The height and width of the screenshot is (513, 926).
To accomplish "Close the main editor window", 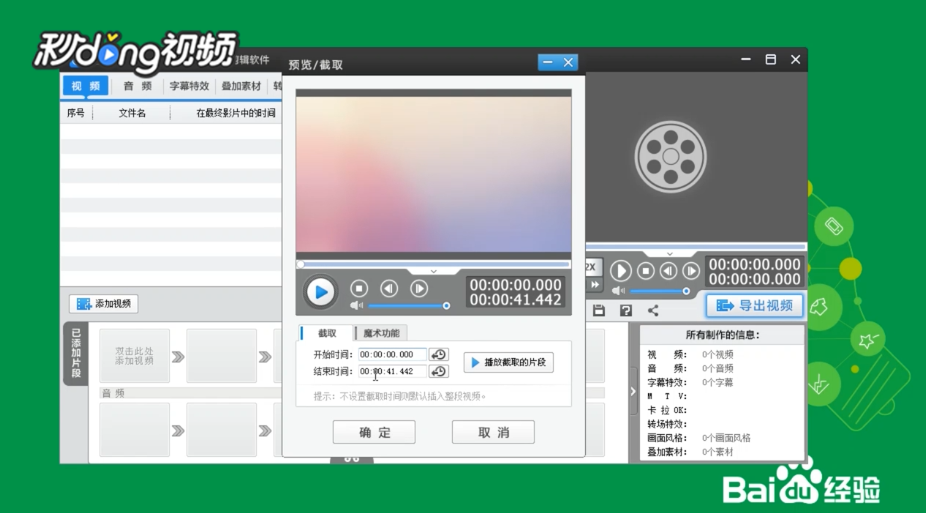I will [x=795, y=59].
